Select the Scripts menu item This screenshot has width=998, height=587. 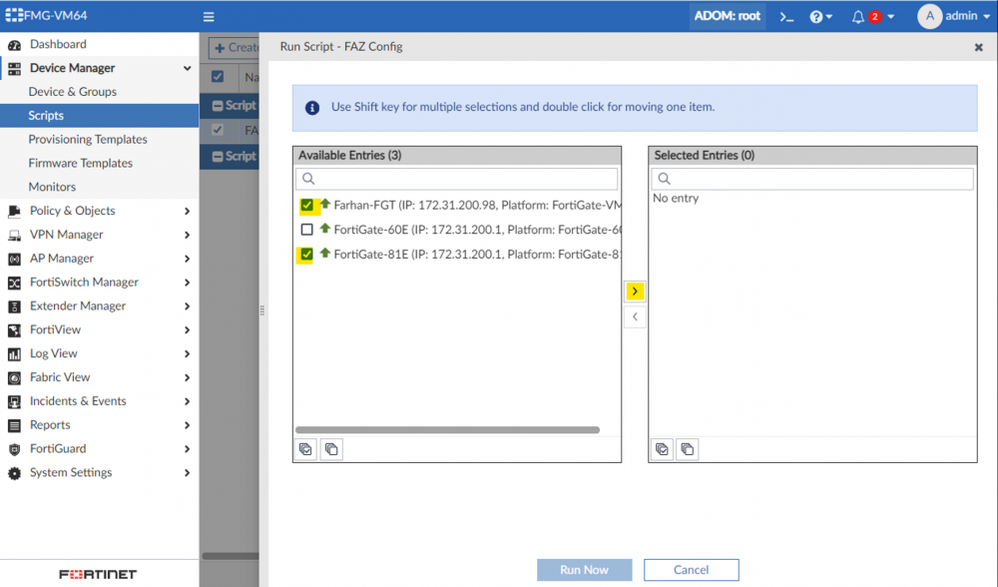99,115
